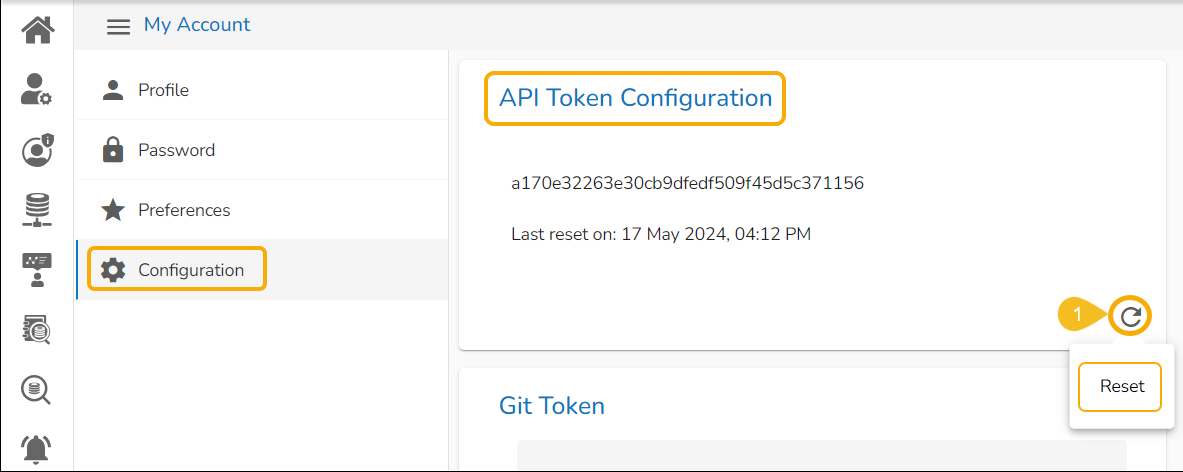Open the document search sidebar icon
This screenshot has height=472, width=1183.
click(x=37, y=328)
